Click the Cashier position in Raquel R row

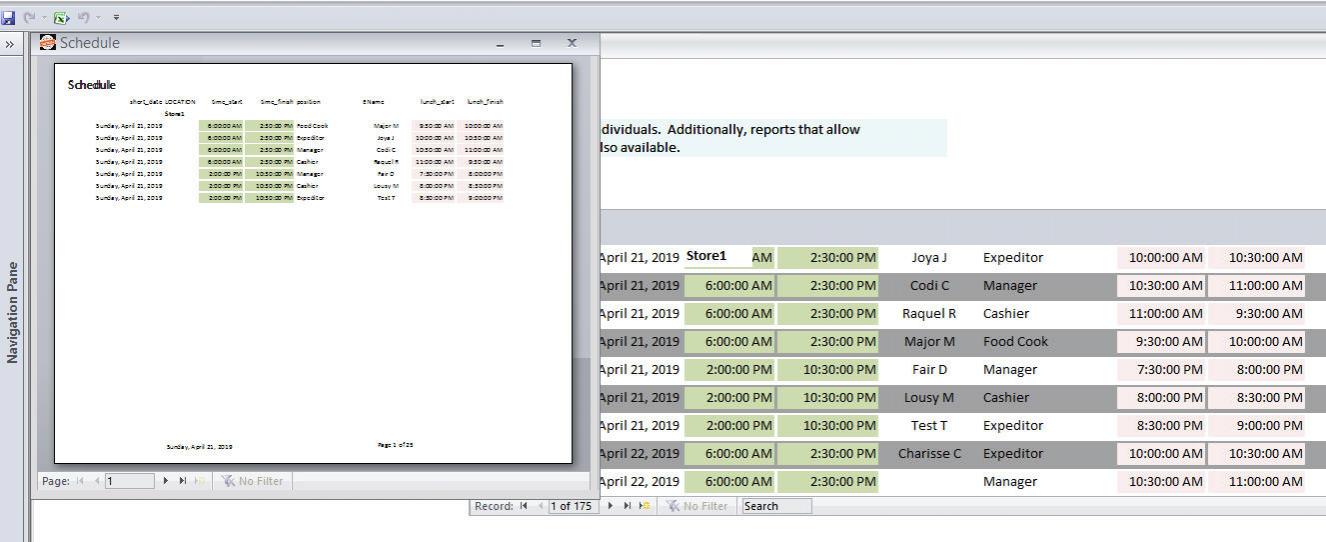point(1006,313)
